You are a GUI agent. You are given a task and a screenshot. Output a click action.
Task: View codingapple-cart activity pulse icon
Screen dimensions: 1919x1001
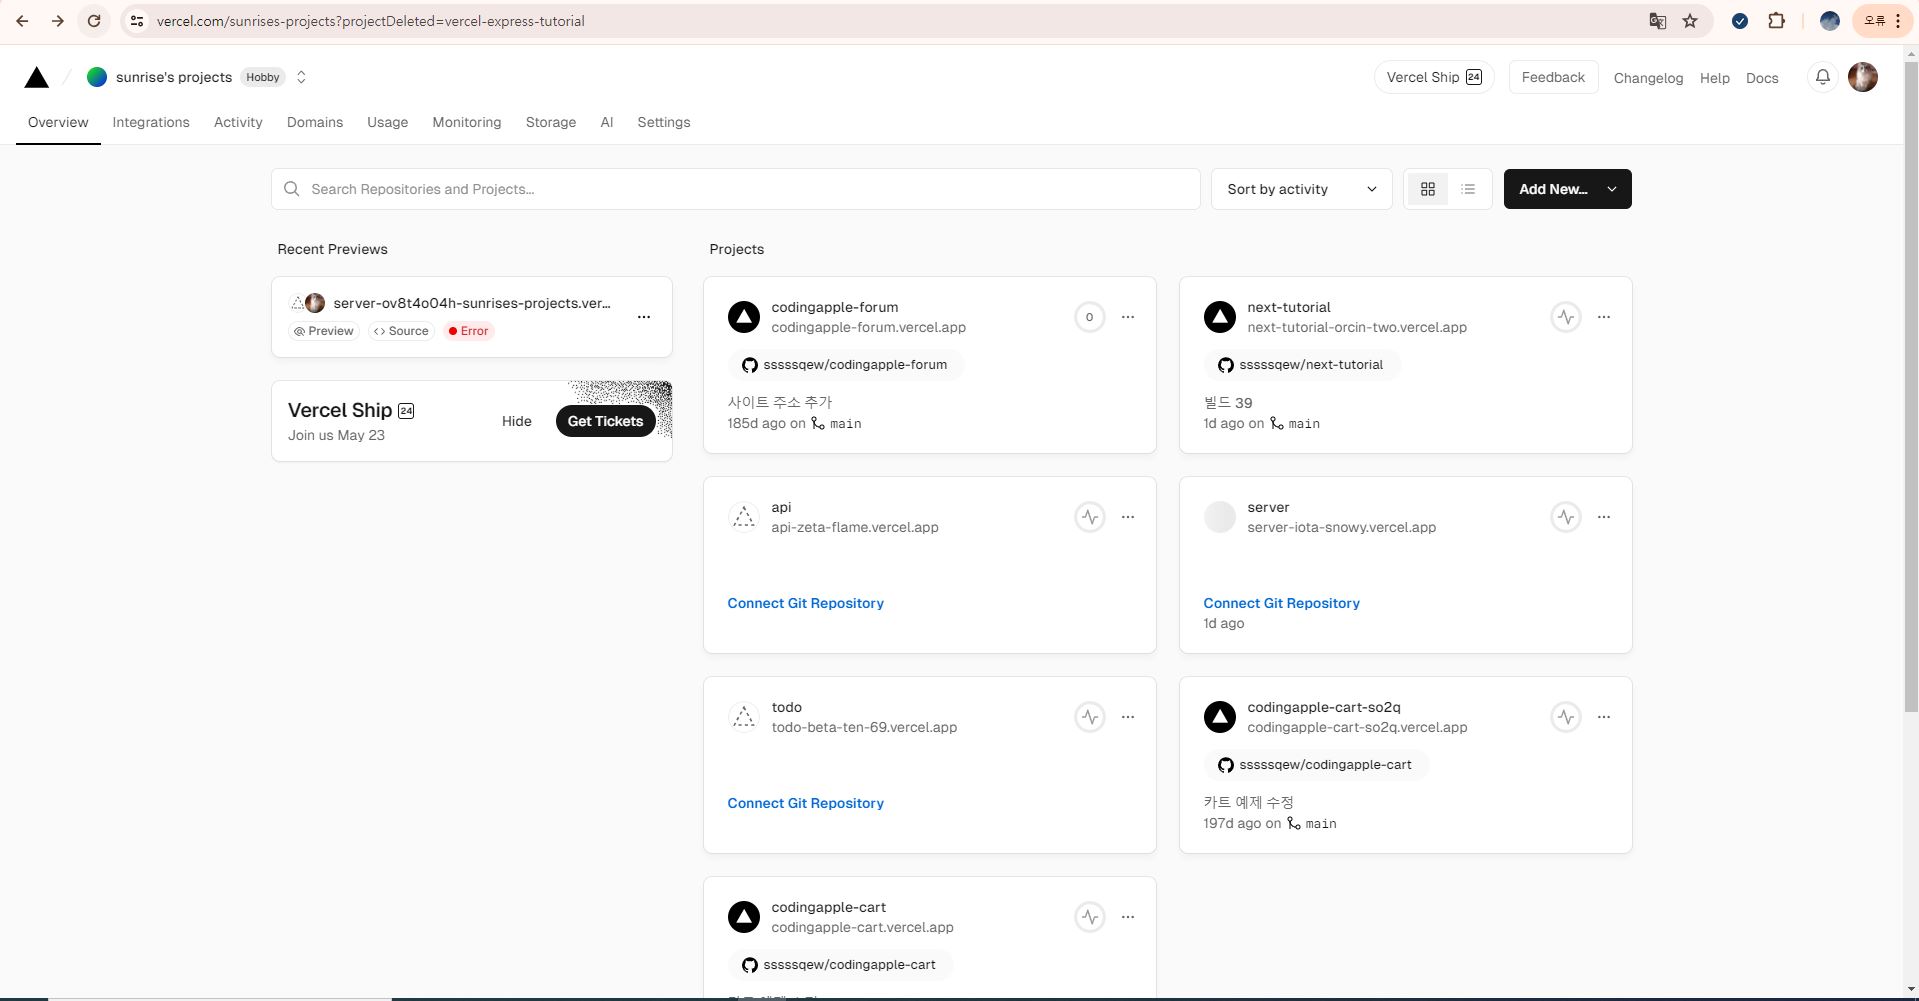tap(1090, 917)
